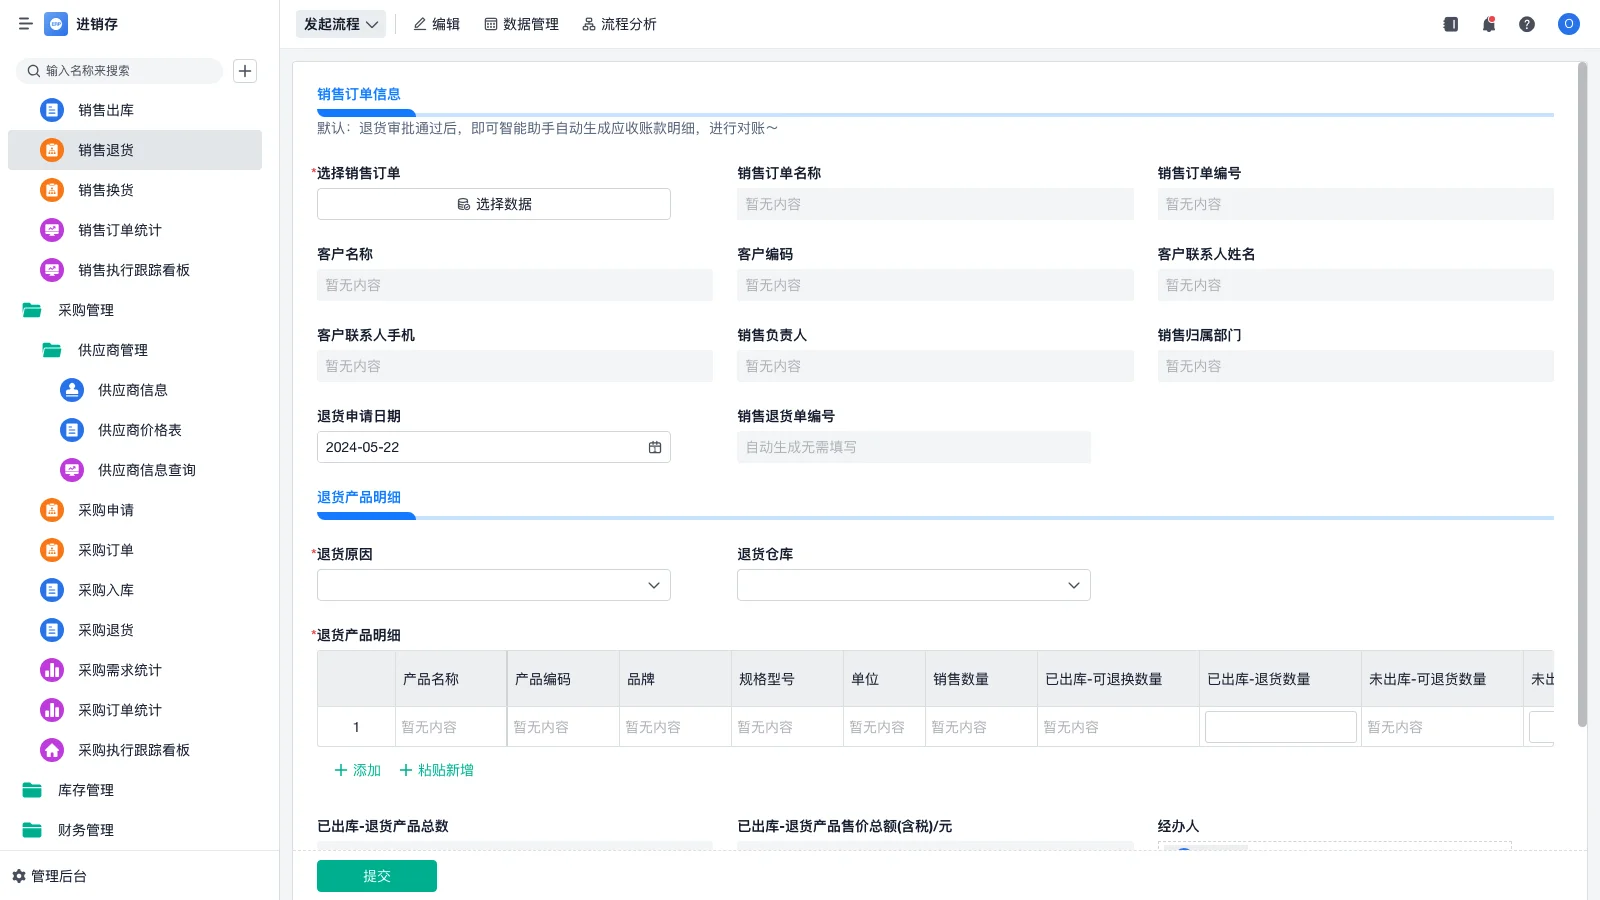
Task: Collapse the 采购管理 folder
Action: [32, 310]
